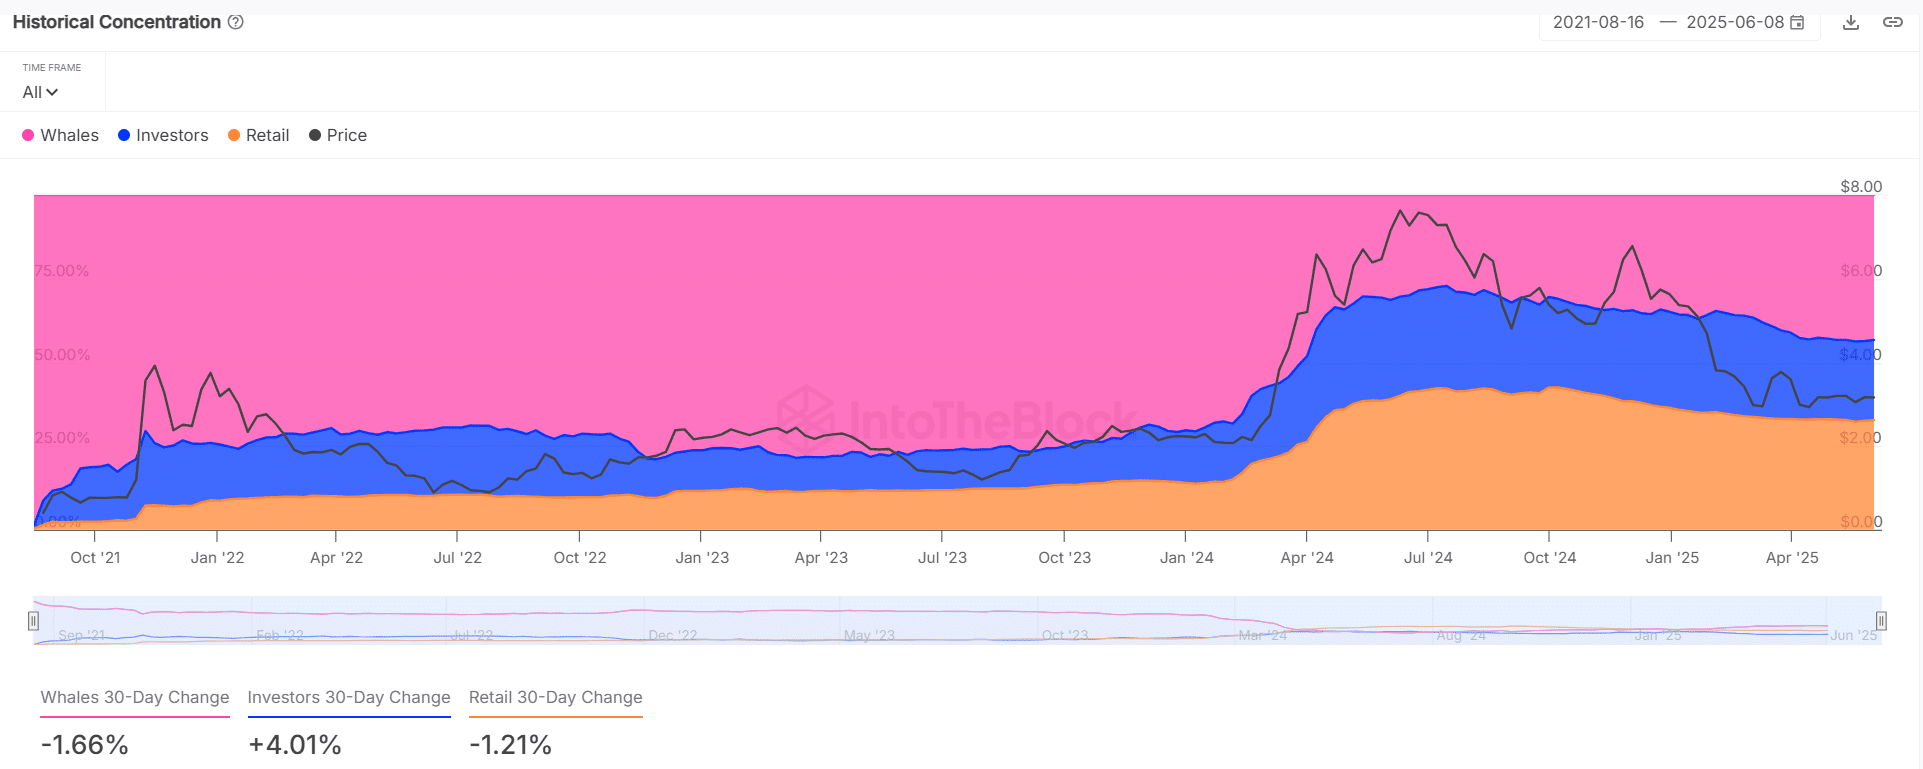Viewport: 1923px width, 769px height.
Task: Copy the chart link
Action: tap(1893, 22)
